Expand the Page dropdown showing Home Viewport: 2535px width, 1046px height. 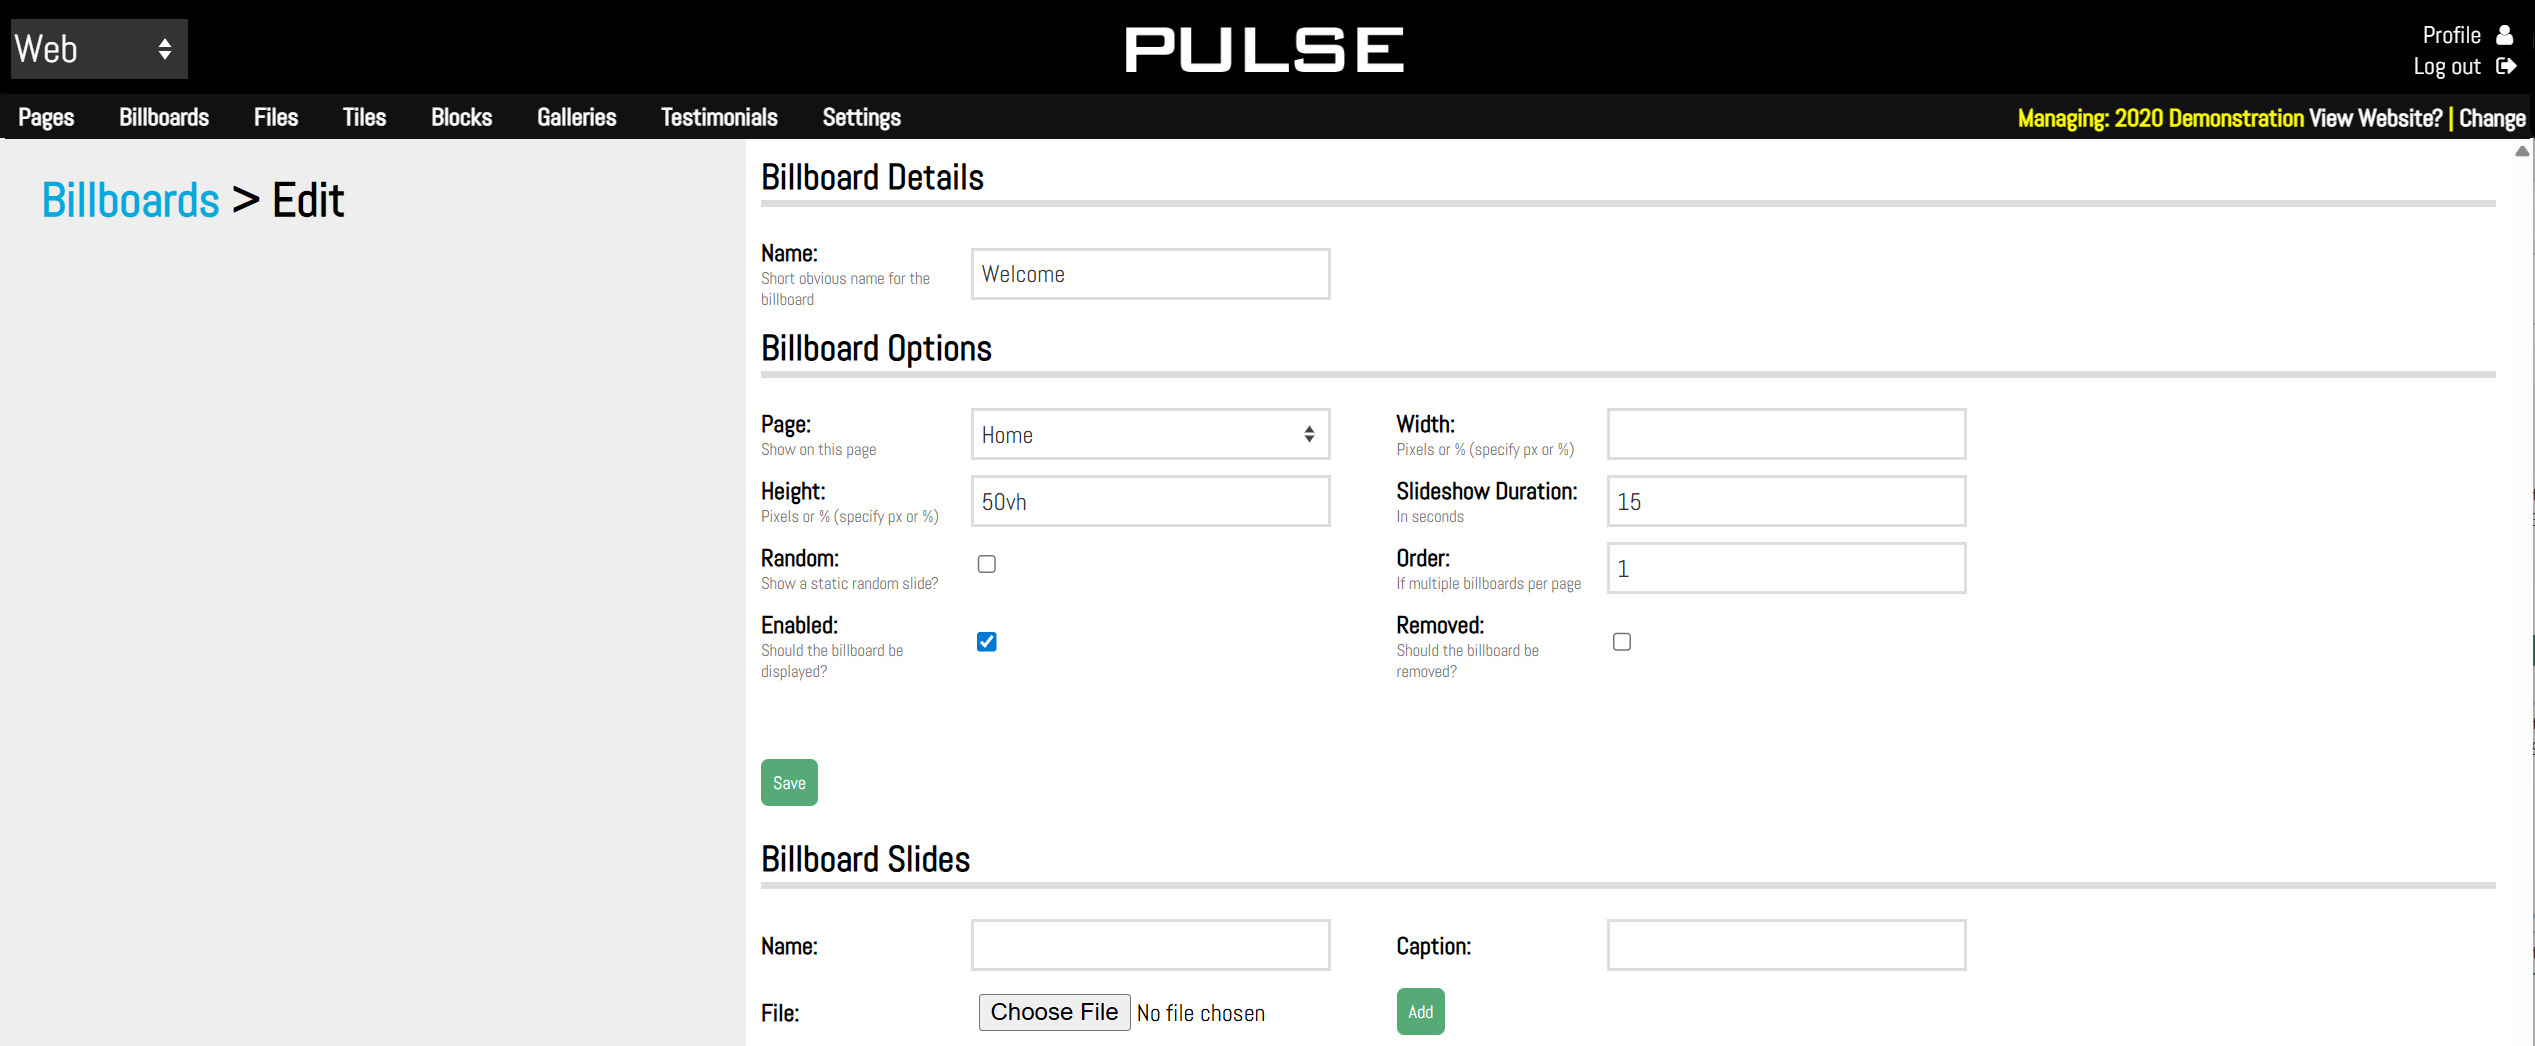[1150, 435]
